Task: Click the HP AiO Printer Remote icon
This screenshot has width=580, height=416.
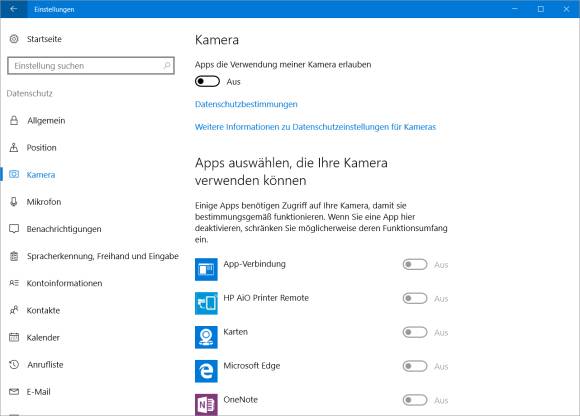Action: click(206, 303)
